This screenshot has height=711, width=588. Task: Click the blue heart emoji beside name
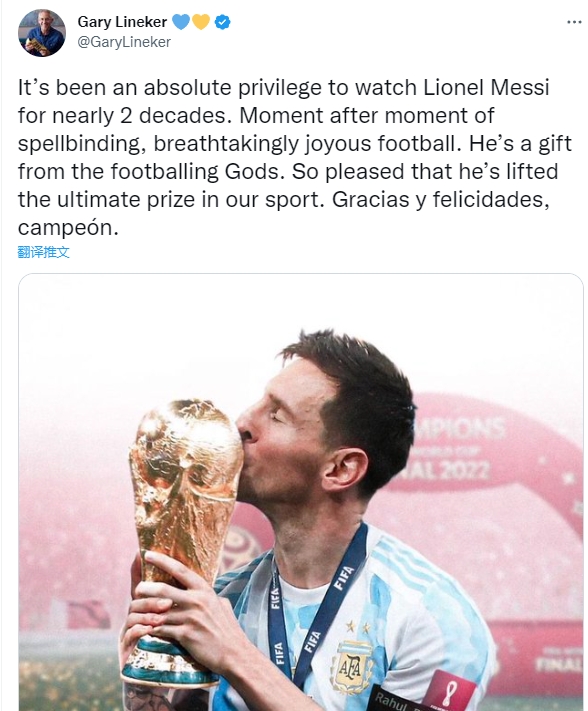coord(181,22)
